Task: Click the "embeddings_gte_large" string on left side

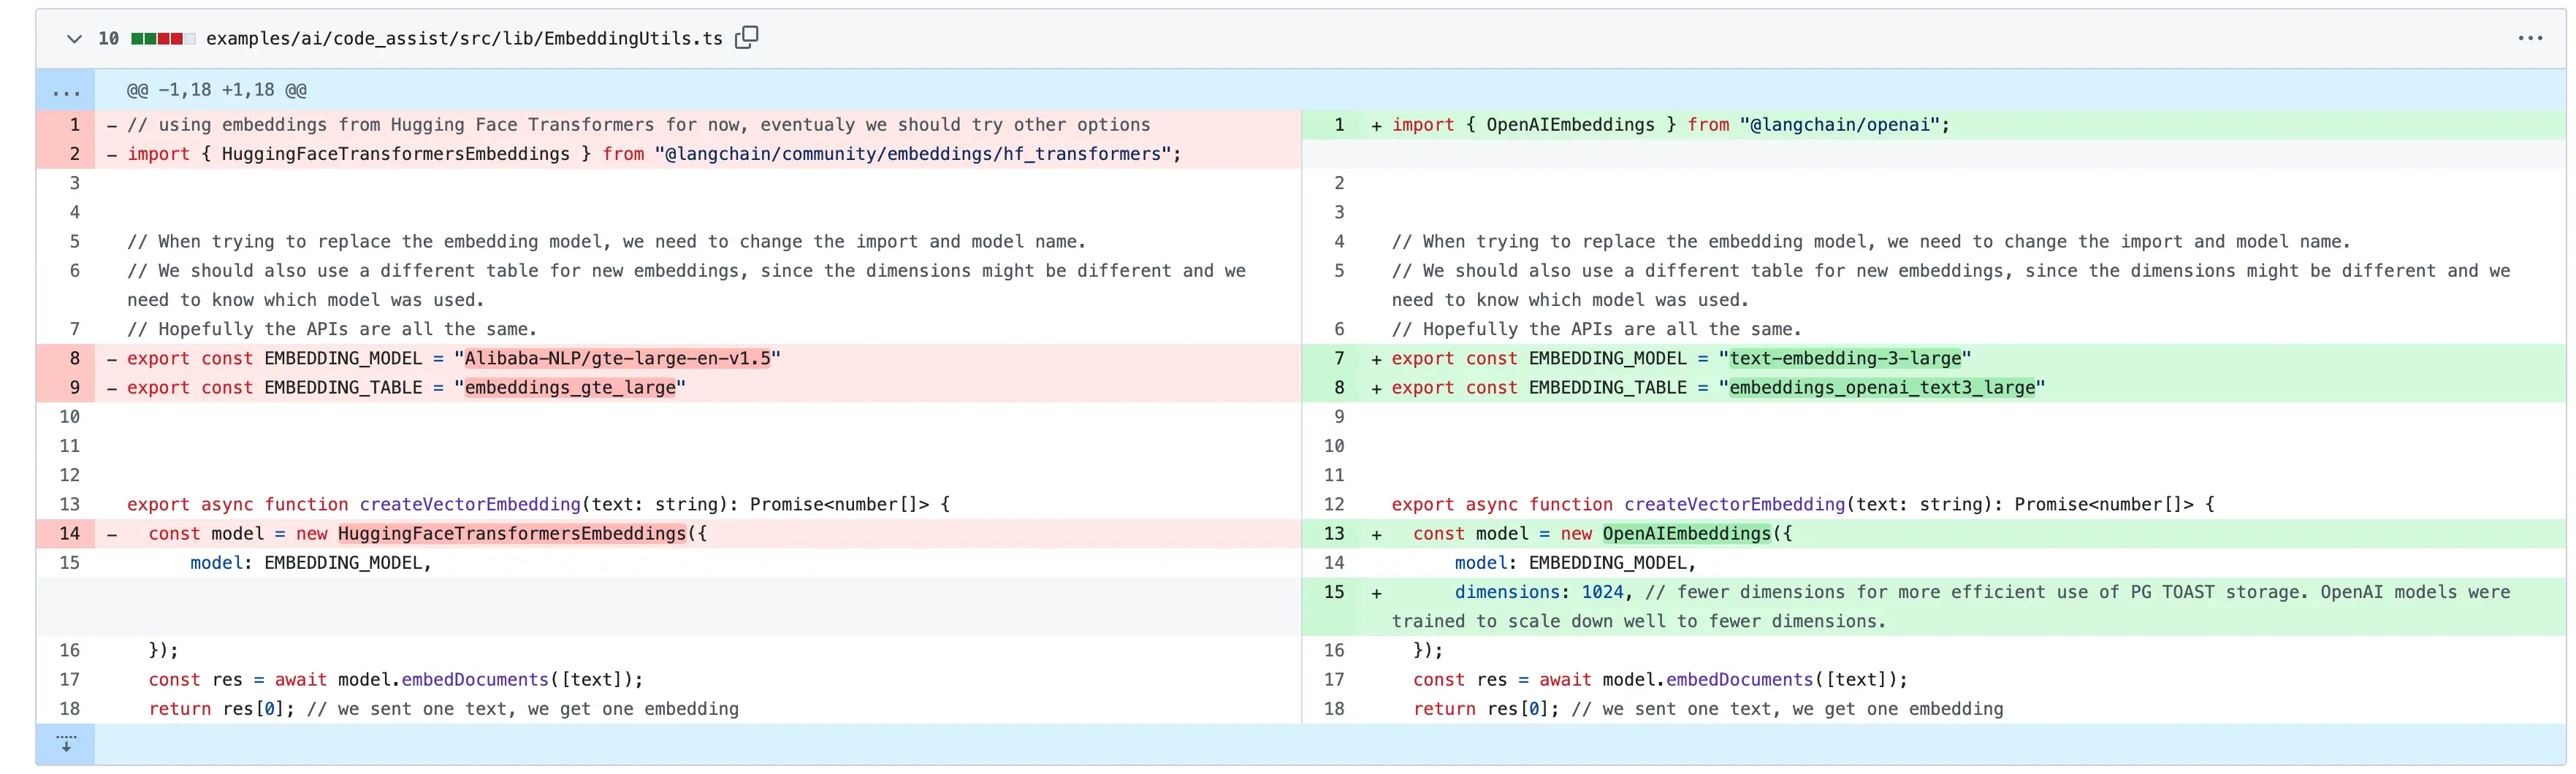Action: click(570, 388)
